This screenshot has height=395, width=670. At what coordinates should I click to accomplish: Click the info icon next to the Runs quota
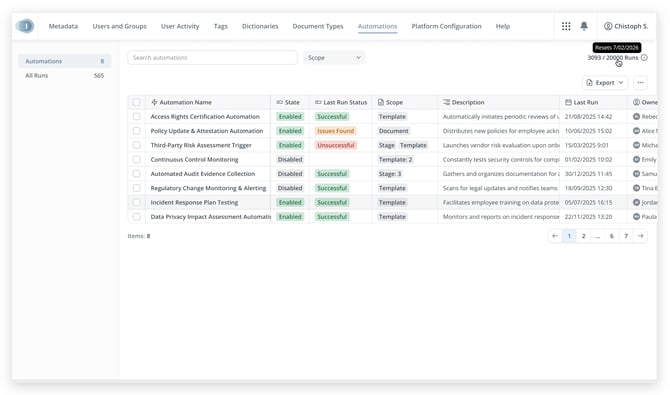point(644,57)
